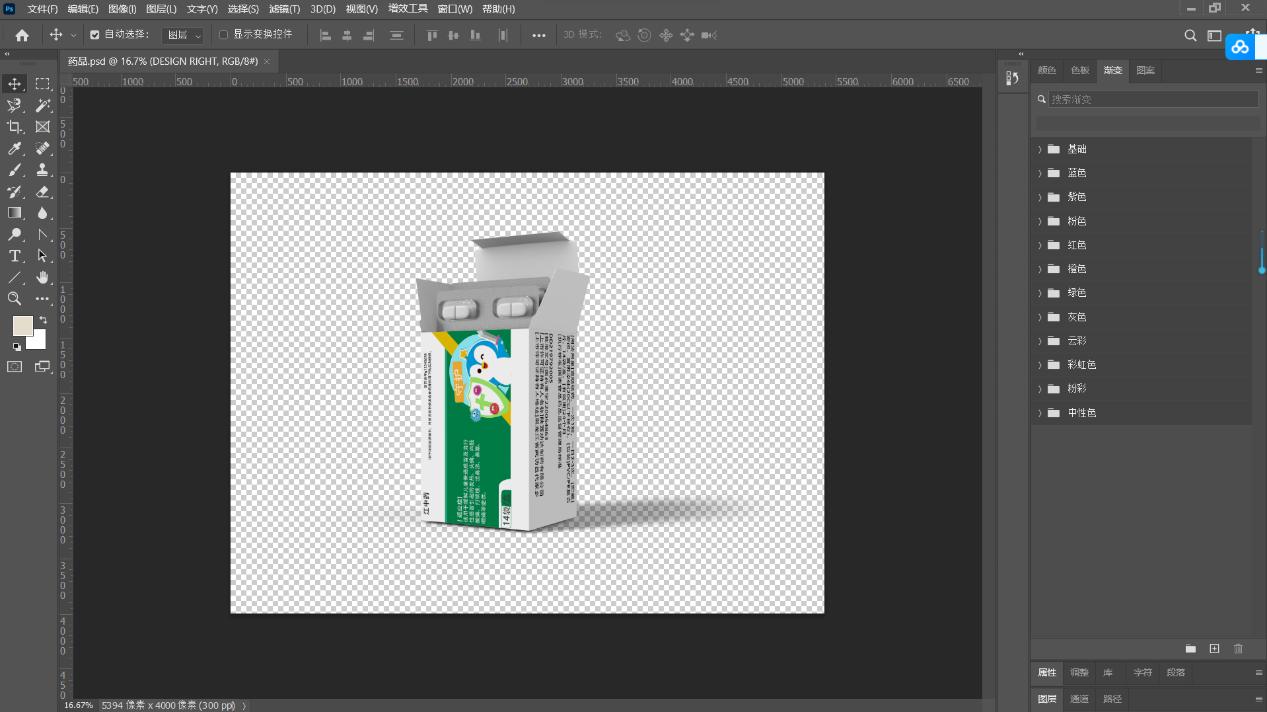Disable the 自动选择 checkbox
The width and height of the screenshot is (1267, 712).
tap(95, 35)
